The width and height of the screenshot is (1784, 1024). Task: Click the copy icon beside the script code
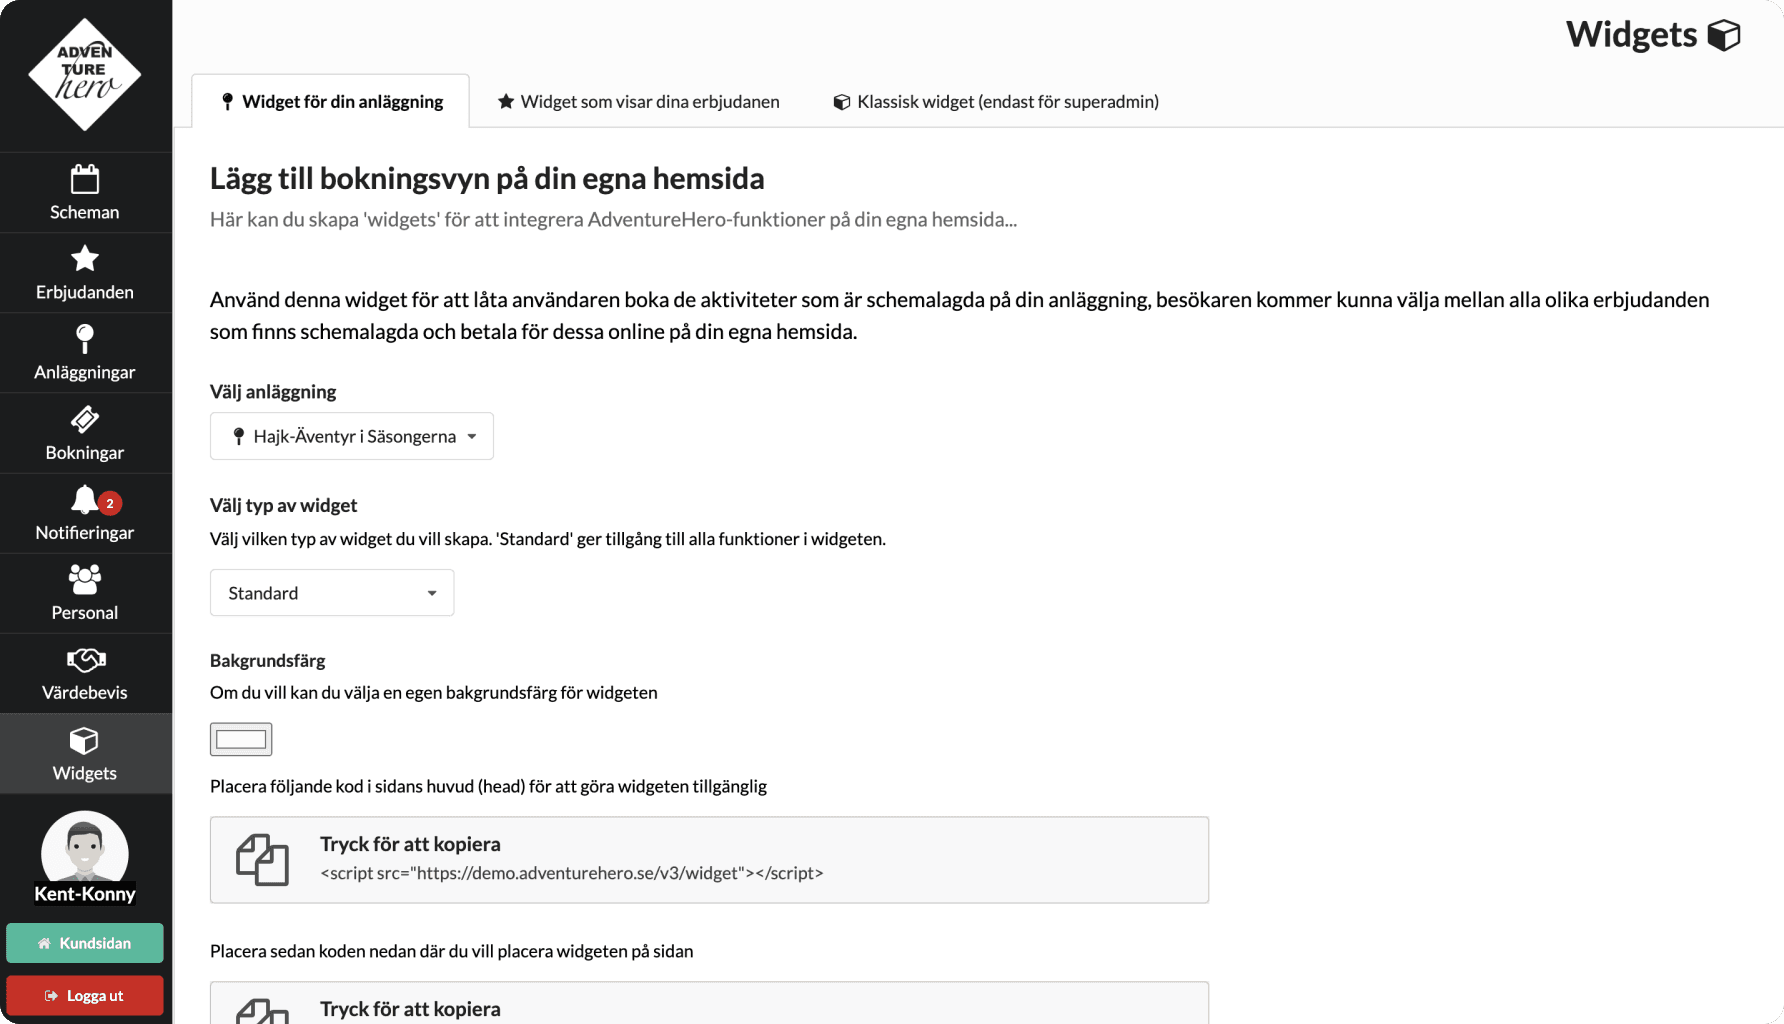[x=262, y=860]
